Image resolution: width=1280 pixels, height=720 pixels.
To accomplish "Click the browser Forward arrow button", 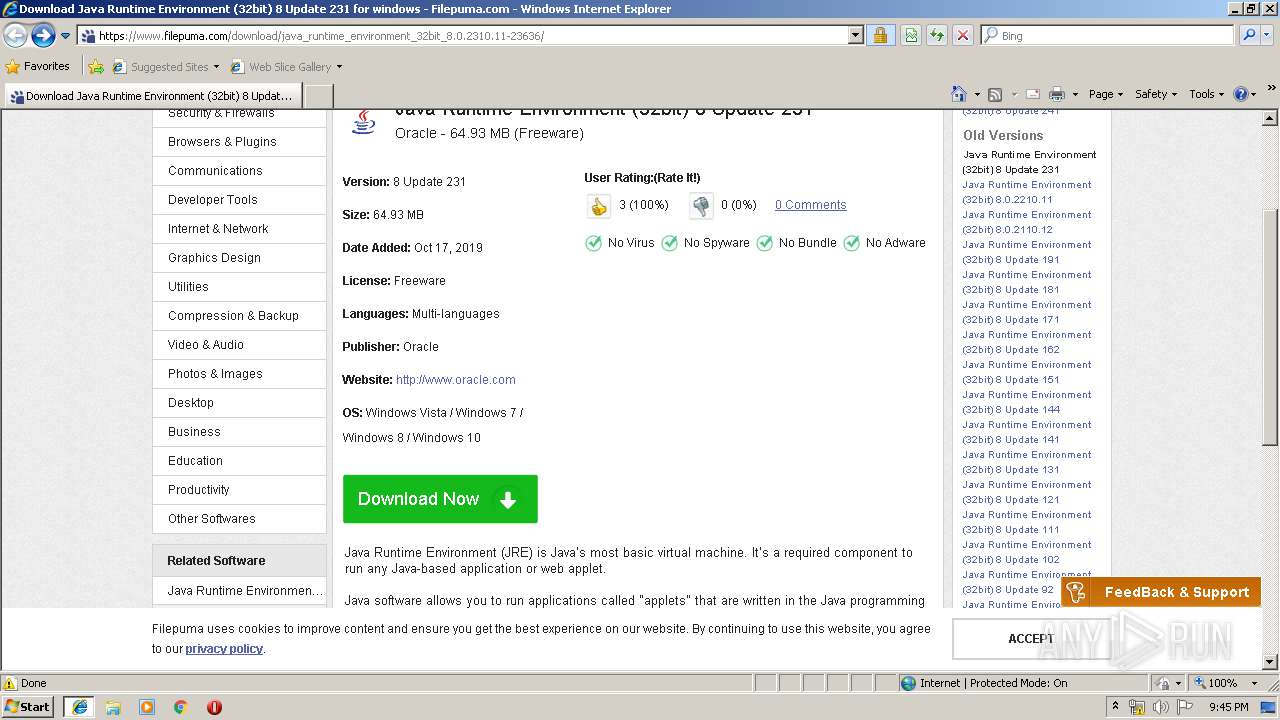I will 43,36.
